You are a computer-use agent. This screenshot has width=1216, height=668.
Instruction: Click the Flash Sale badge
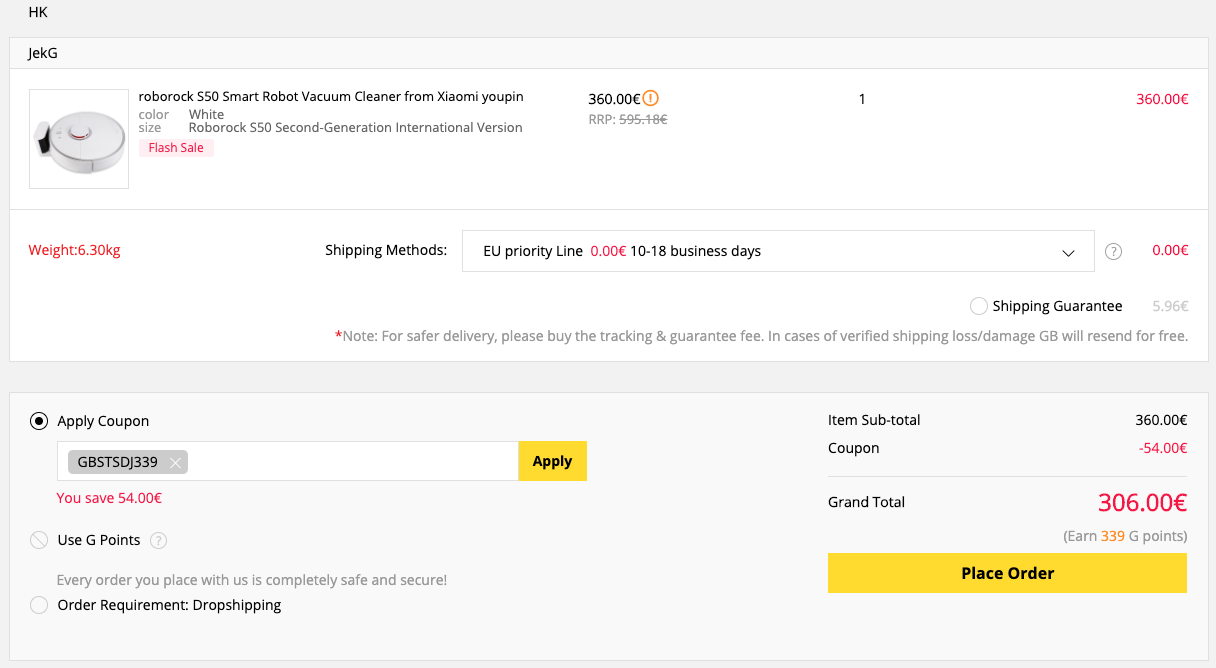coord(176,148)
